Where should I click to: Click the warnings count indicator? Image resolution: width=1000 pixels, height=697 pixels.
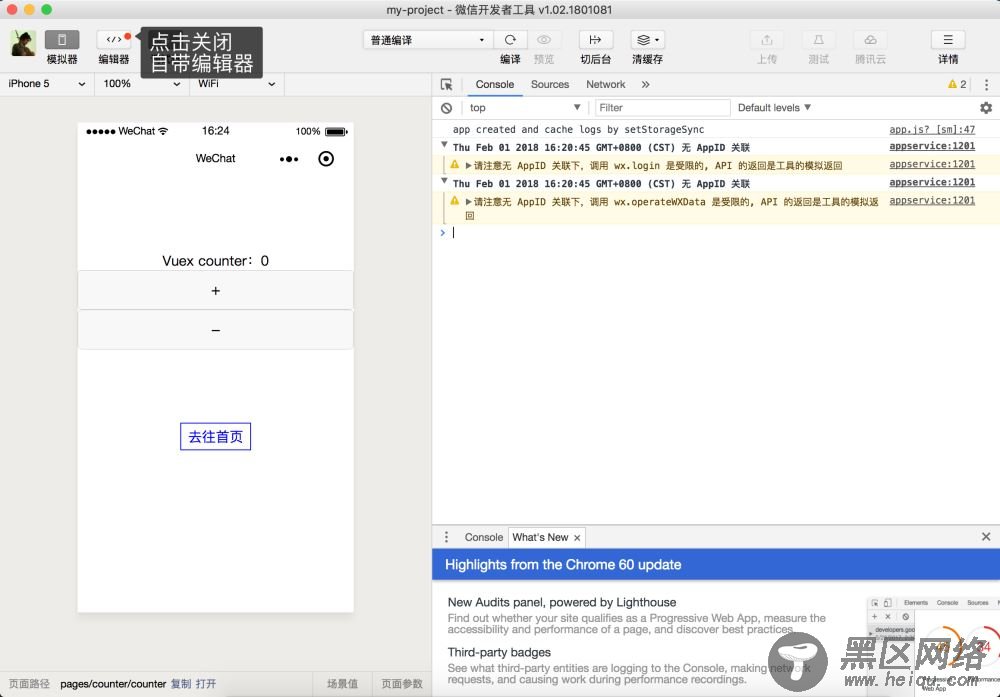pos(957,84)
